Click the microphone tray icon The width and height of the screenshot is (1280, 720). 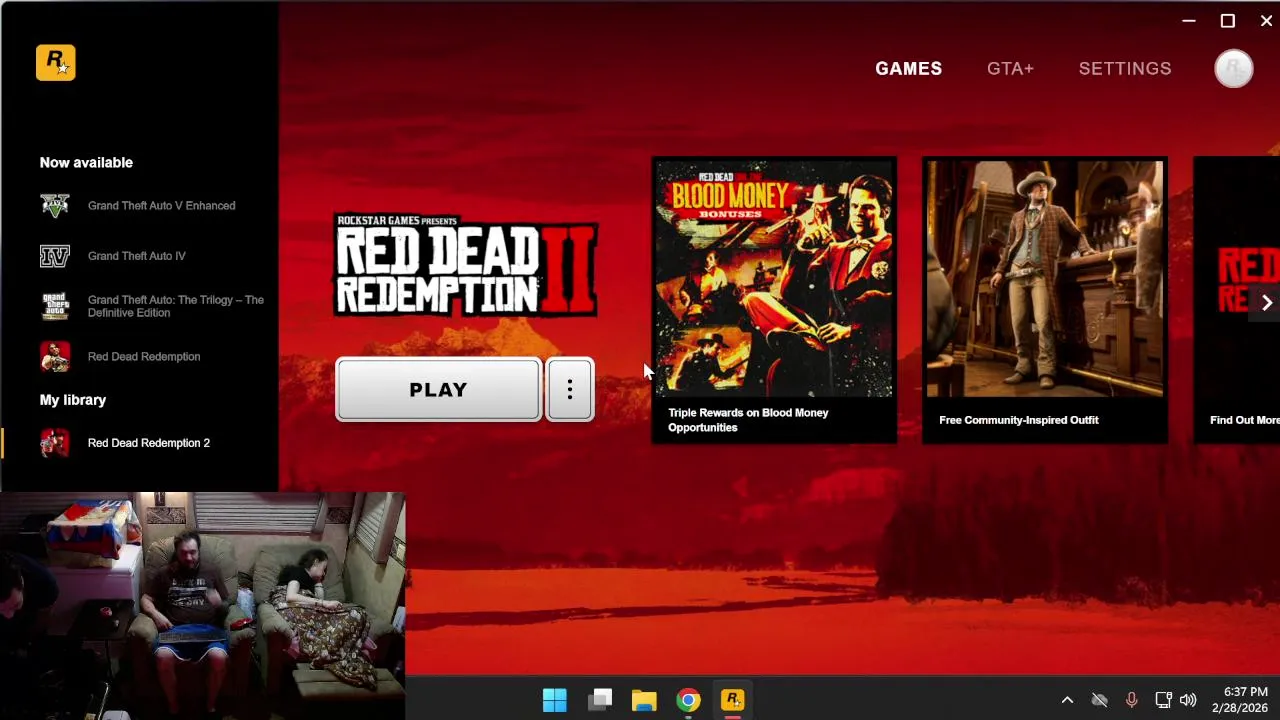(x=1131, y=700)
